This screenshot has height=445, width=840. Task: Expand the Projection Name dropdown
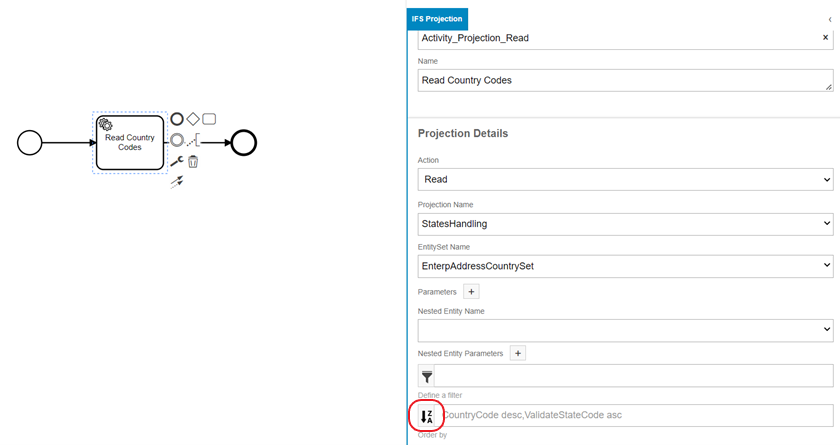click(625, 224)
